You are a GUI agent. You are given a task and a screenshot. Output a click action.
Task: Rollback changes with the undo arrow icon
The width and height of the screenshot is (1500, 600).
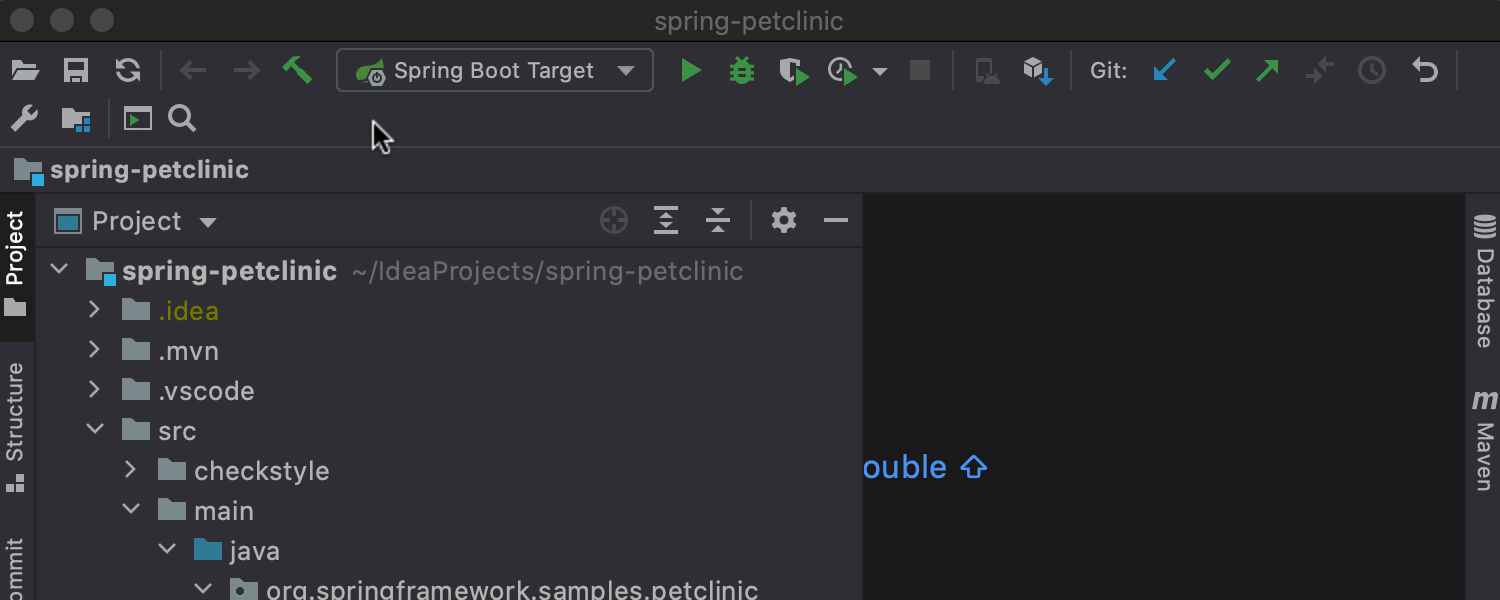point(1424,71)
